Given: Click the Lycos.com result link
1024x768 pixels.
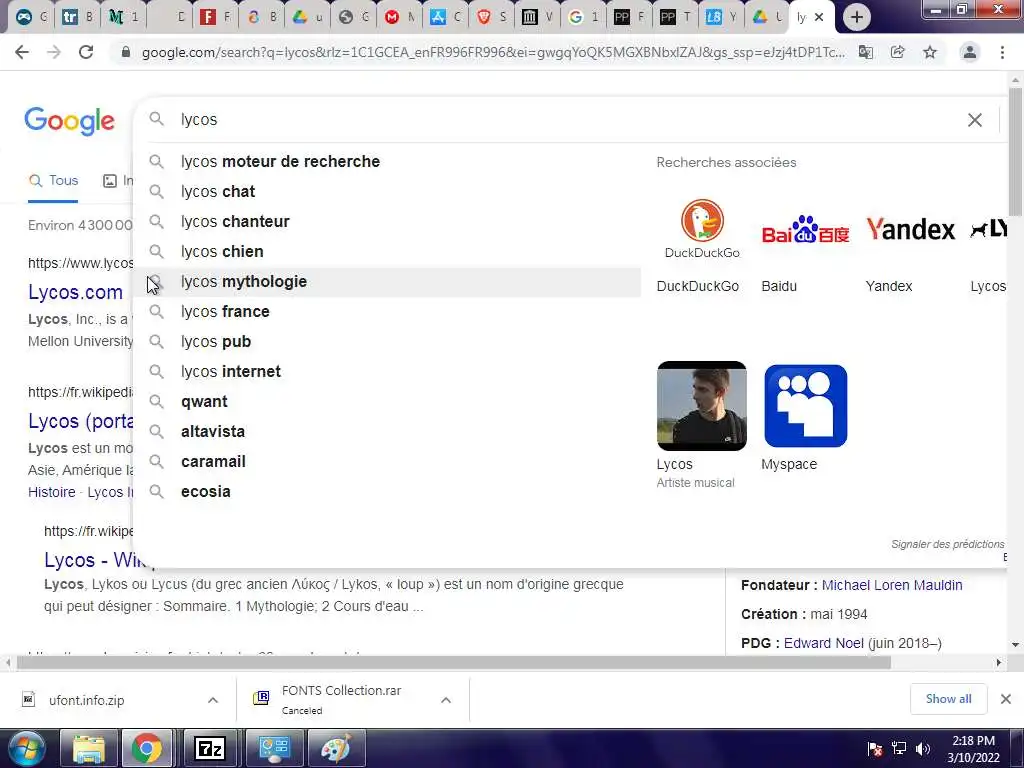Looking at the screenshot, I should coord(75,292).
